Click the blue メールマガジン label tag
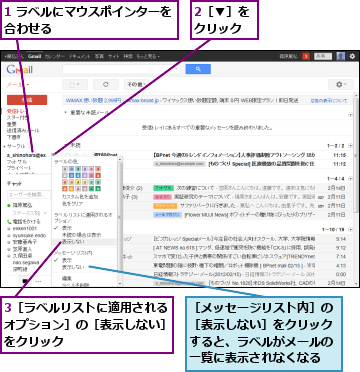Image resolution: width=360 pixels, height=372 pixels. click(x=167, y=215)
